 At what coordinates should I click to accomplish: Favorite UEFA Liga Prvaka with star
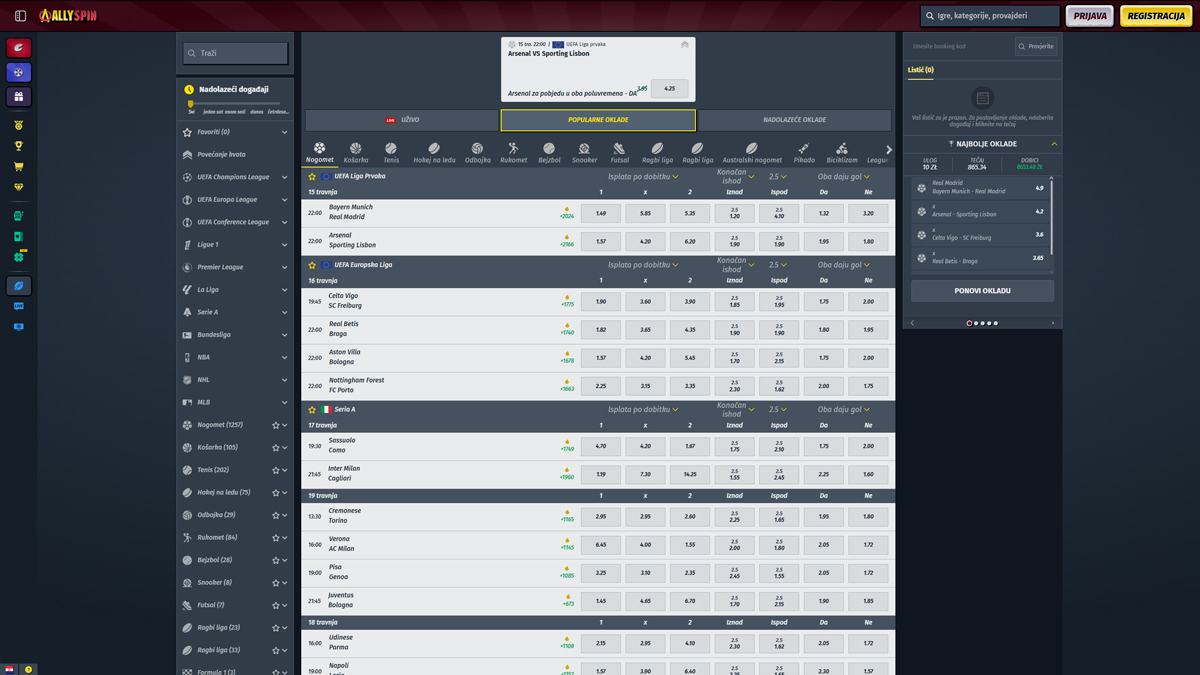click(312, 177)
